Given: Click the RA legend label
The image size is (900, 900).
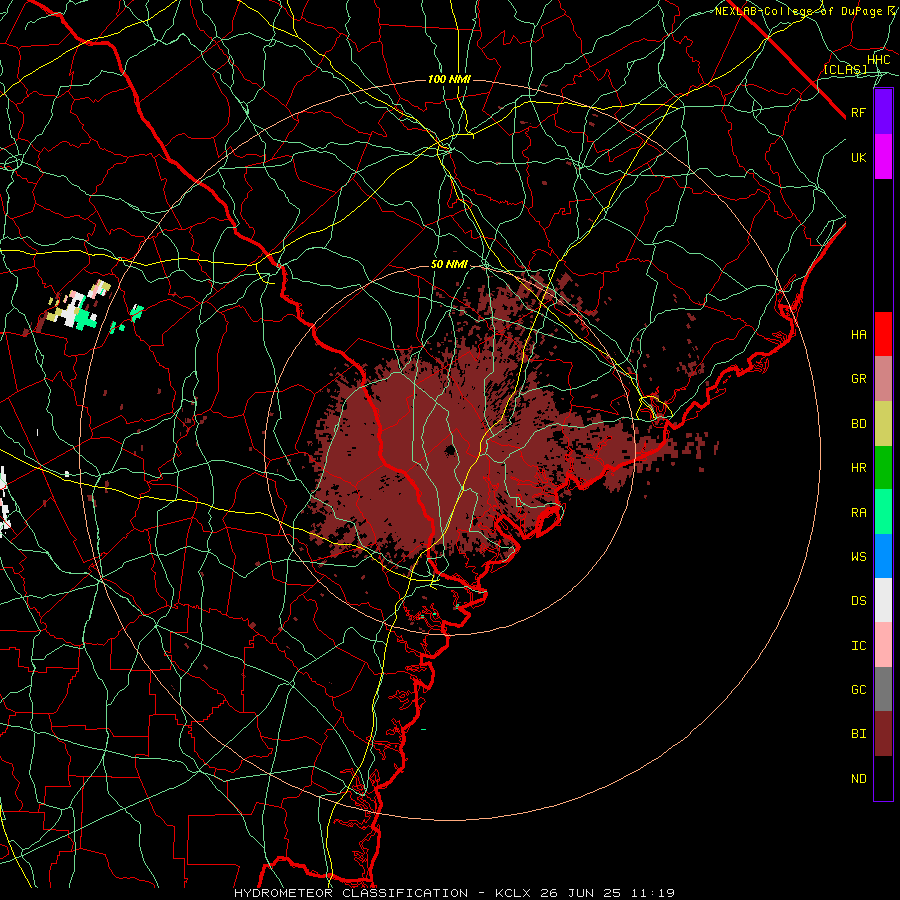Looking at the screenshot, I should 859,513.
